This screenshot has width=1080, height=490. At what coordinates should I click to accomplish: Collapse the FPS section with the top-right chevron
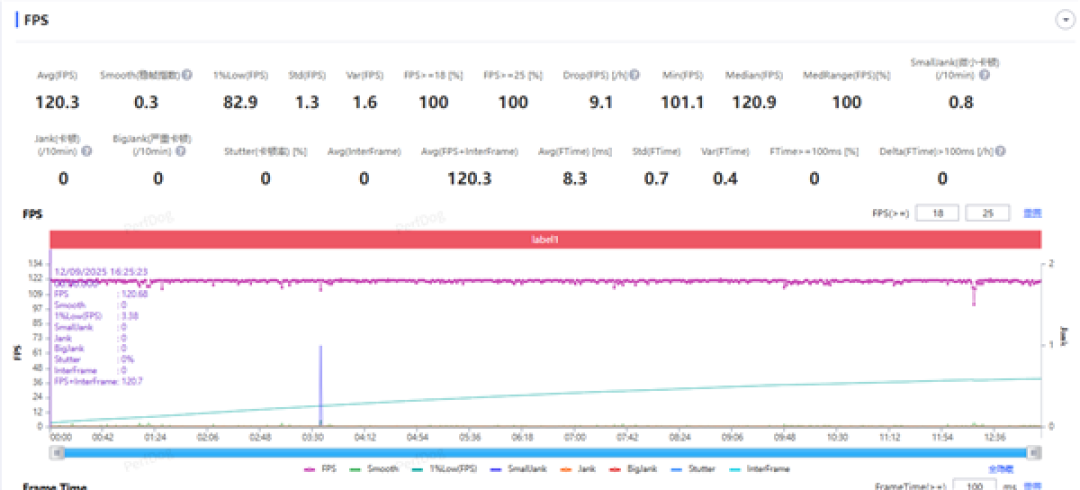[x=1065, y=20]
